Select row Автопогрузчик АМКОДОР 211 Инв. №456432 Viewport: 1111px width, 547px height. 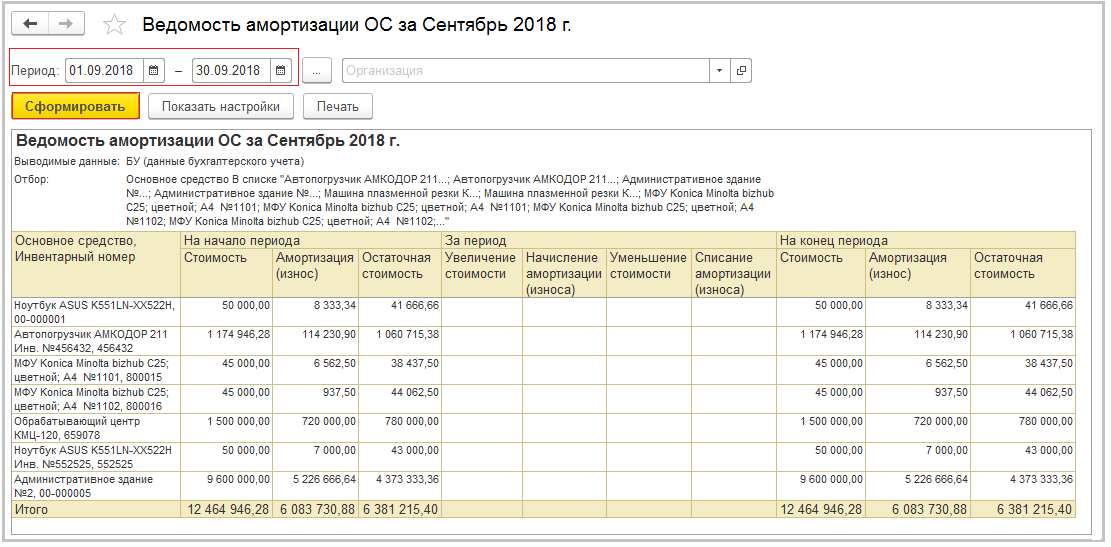(543, 341)
